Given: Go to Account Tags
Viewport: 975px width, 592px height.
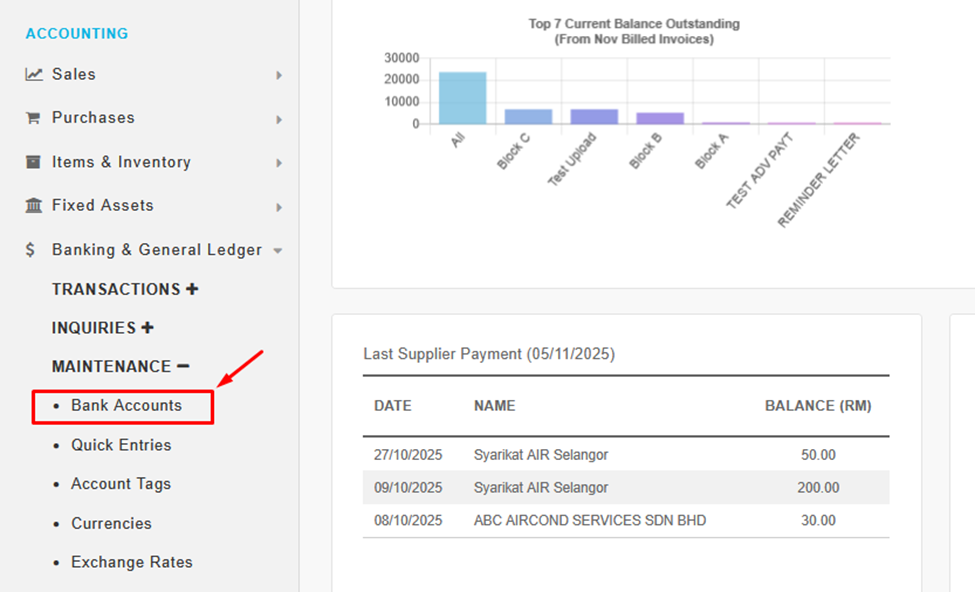Looking at the screenshot, I should coord(121,484).
